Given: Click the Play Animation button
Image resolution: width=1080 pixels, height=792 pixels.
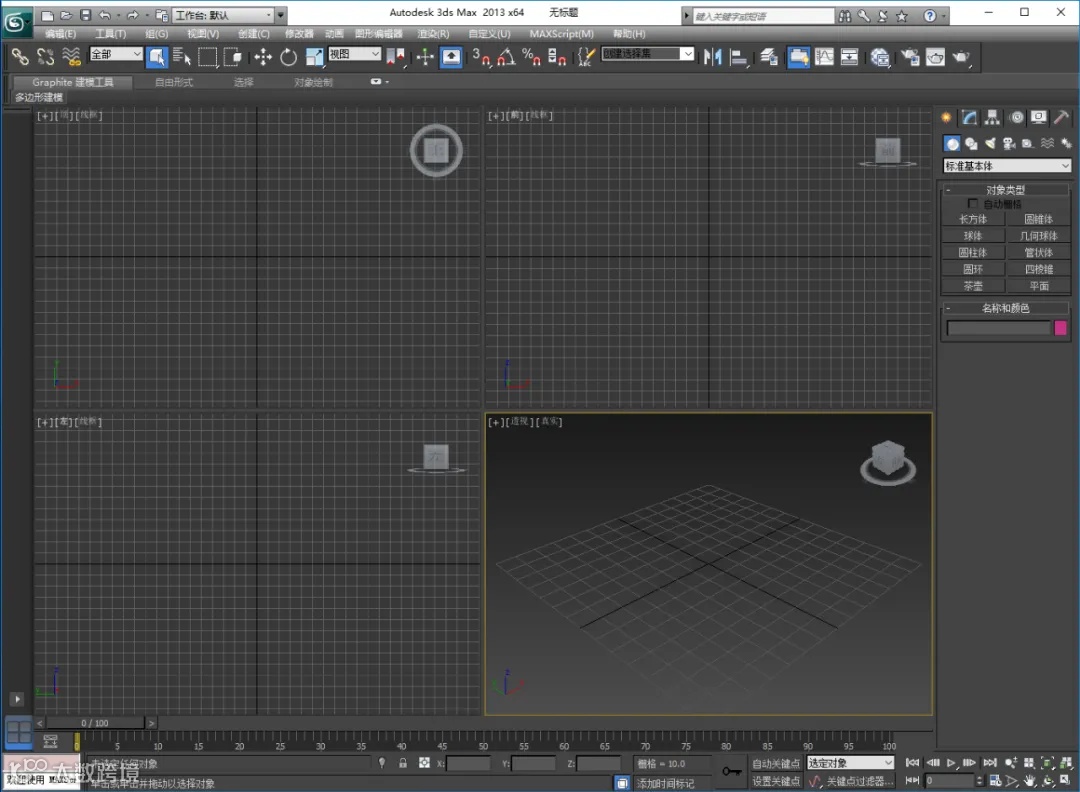Looking at the screenshot, I should tap(952, 763).
